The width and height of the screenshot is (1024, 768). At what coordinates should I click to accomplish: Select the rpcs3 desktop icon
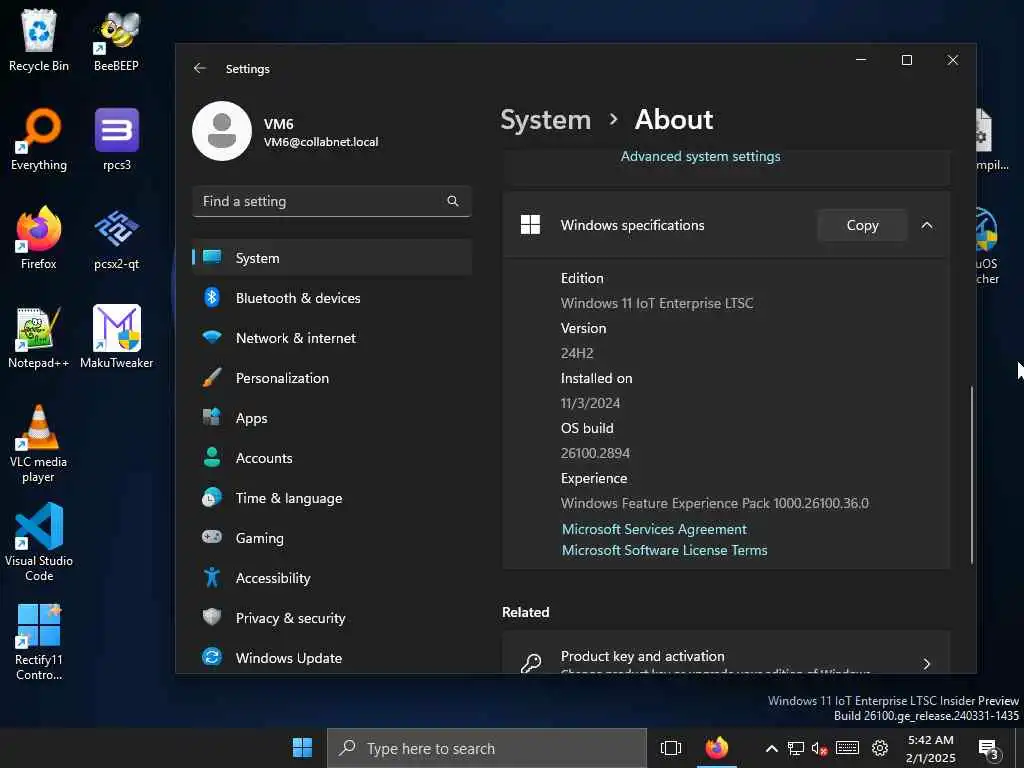point(116,138)
